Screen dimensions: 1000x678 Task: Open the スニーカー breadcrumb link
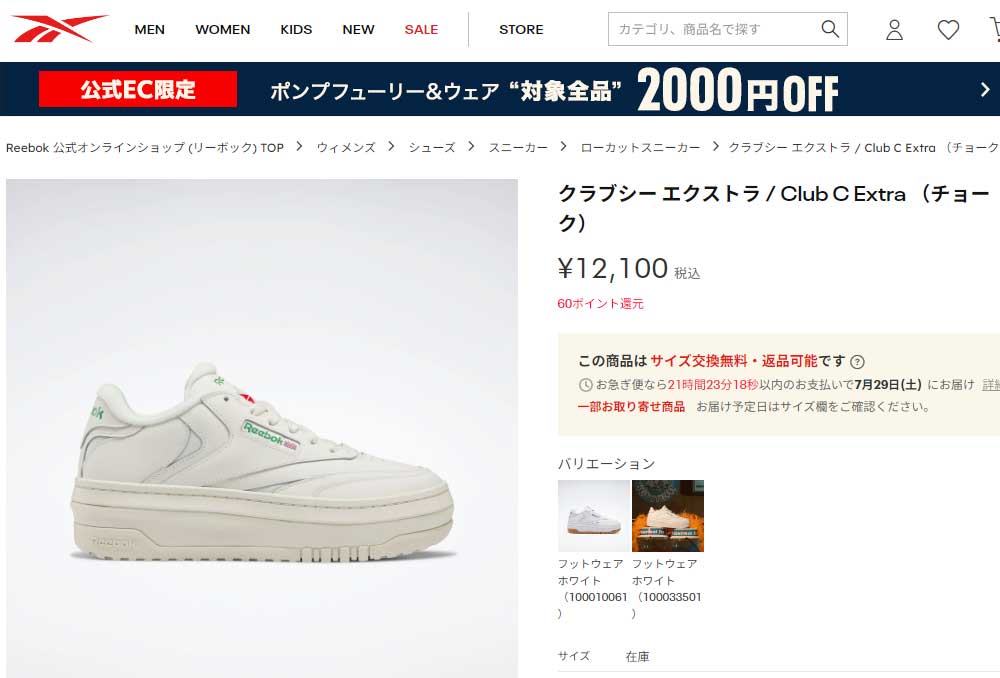pyautogui.click(x=518, y=147)
